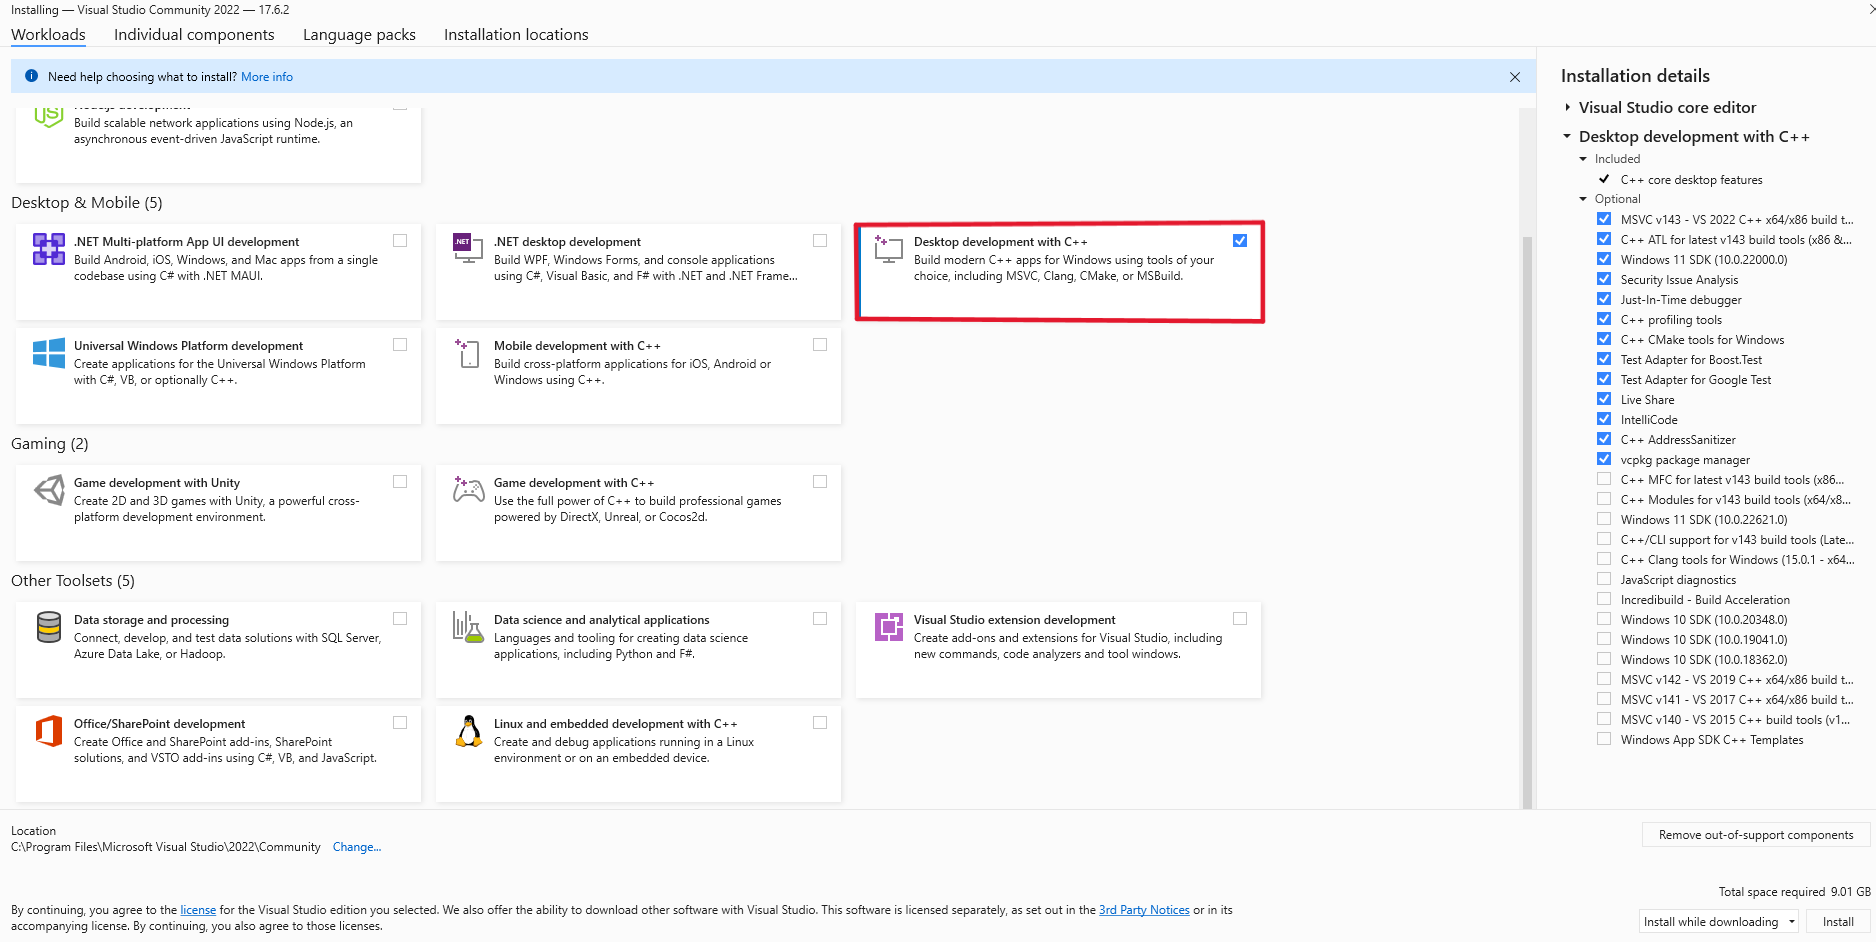1876x942 pixels.
Task: Collapse the Desktop development with C++ details
Action: point(1566,136)
